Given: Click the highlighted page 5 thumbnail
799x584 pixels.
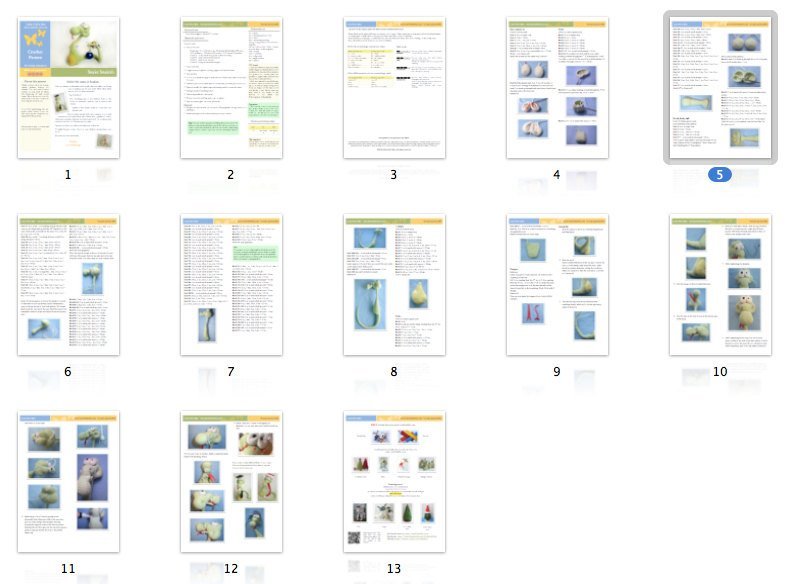Looking at the screenshot, I should pos(720,88).
